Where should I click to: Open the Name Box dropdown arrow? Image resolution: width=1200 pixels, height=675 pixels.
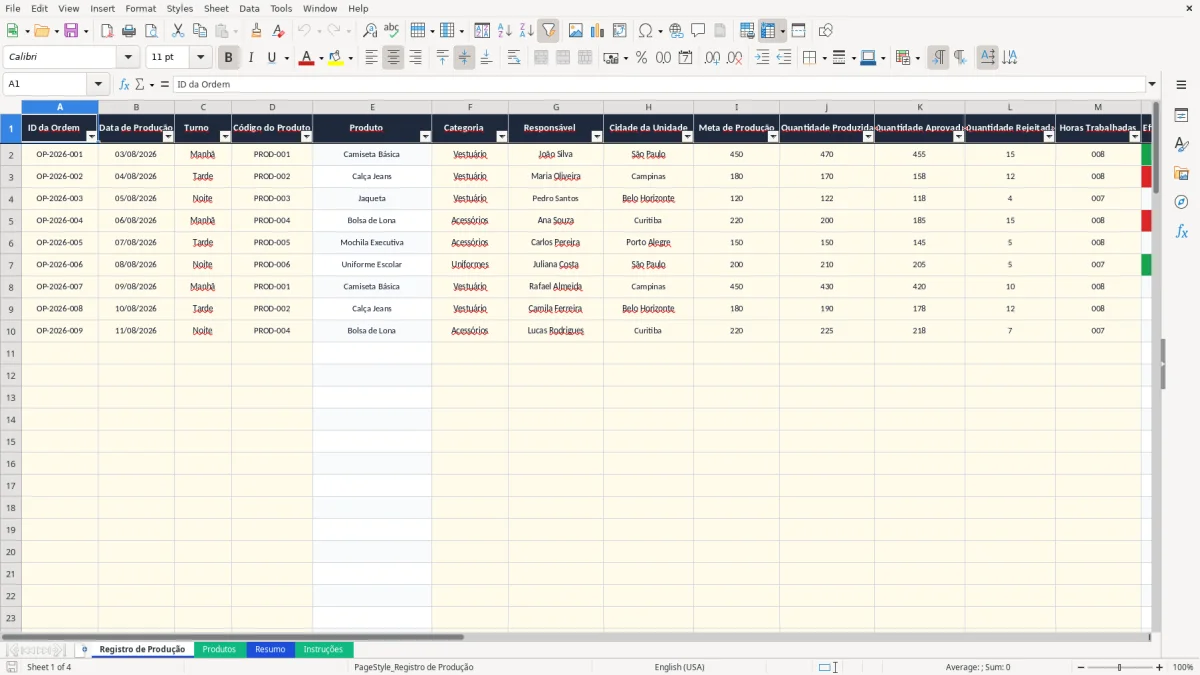tap(98, 84)
